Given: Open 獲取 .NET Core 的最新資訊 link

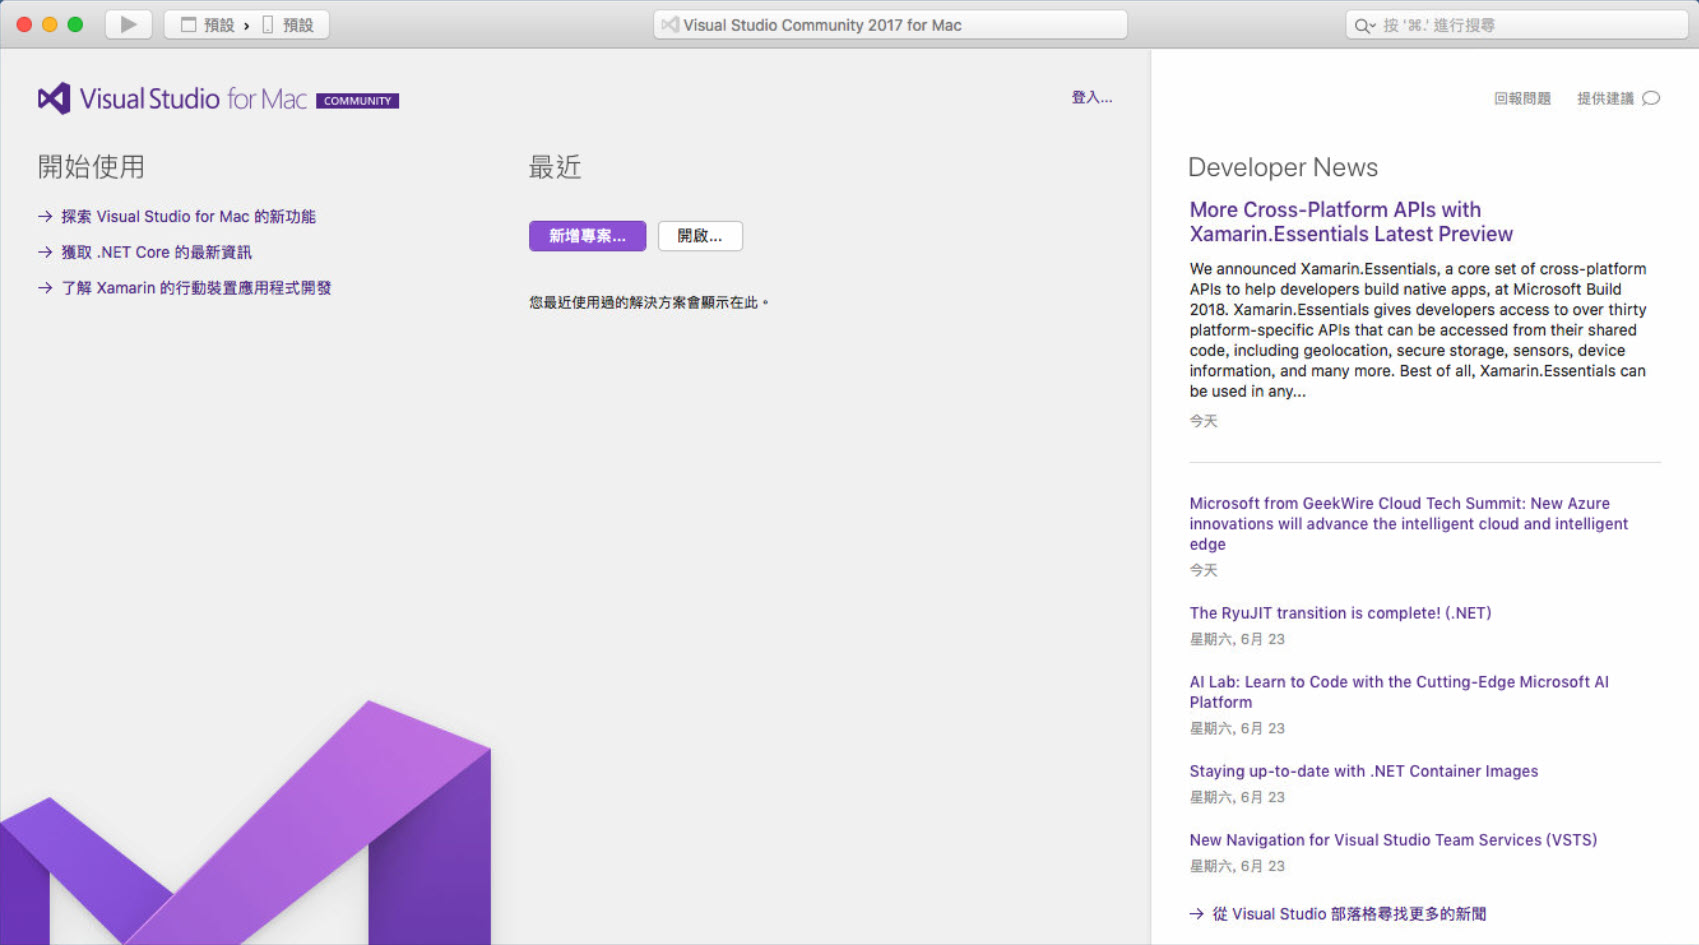Looking at the screenshot, I should (x=156, y=252).
